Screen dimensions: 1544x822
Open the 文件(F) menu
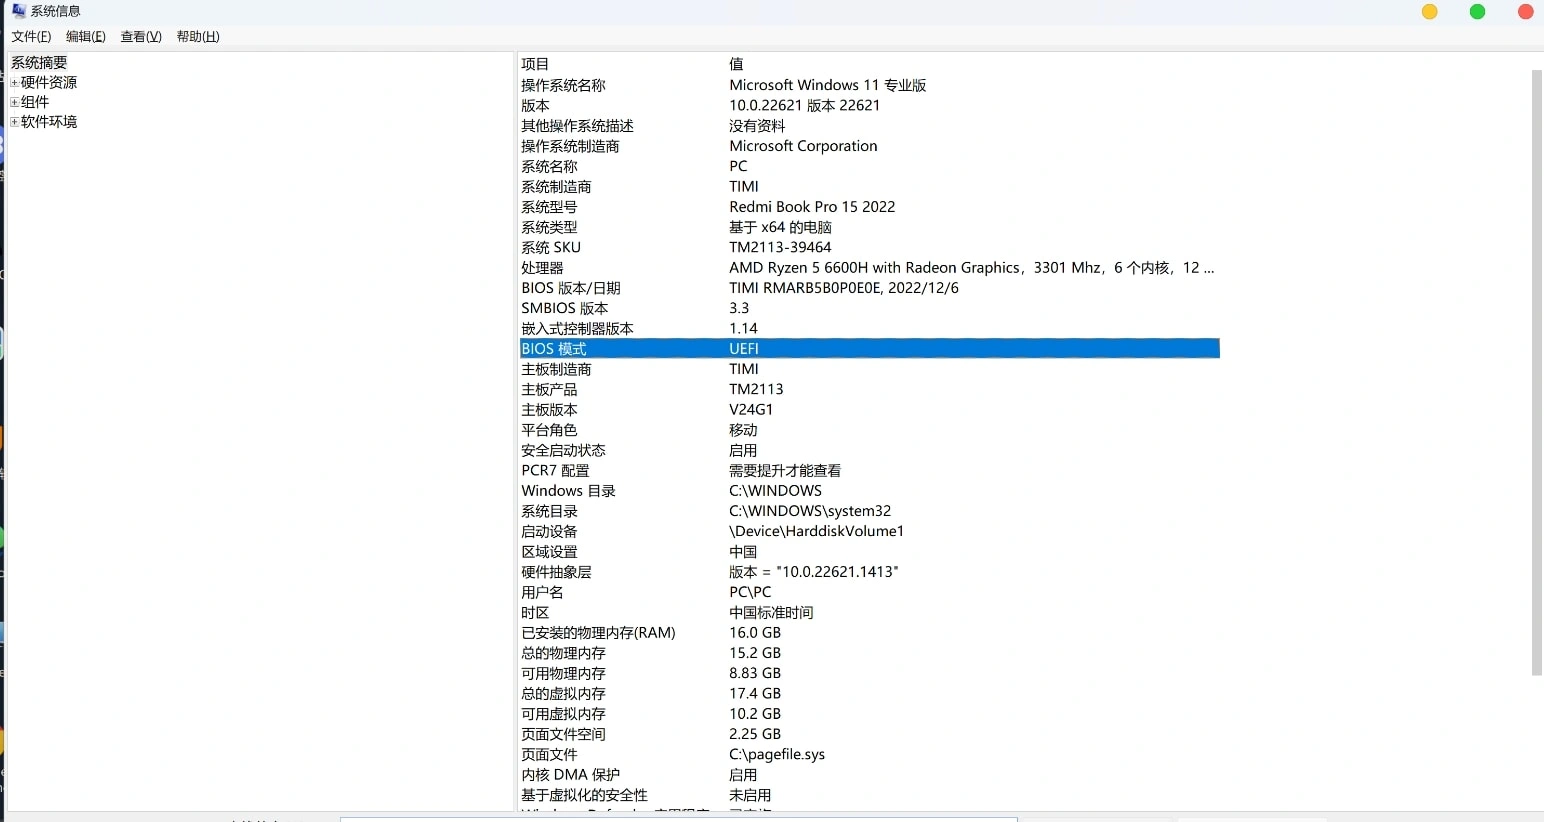(31, 37)
